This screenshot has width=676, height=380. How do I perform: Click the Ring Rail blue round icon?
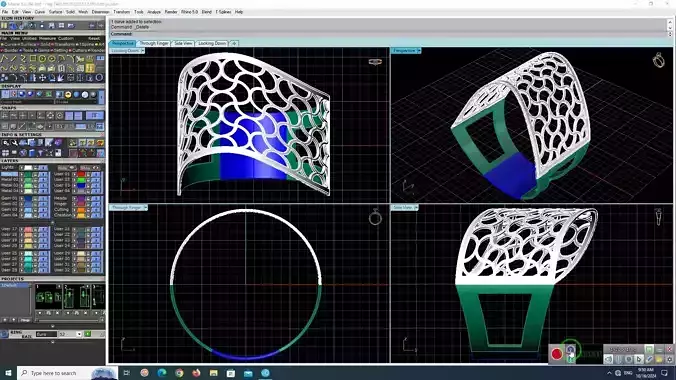pos(4,334)
